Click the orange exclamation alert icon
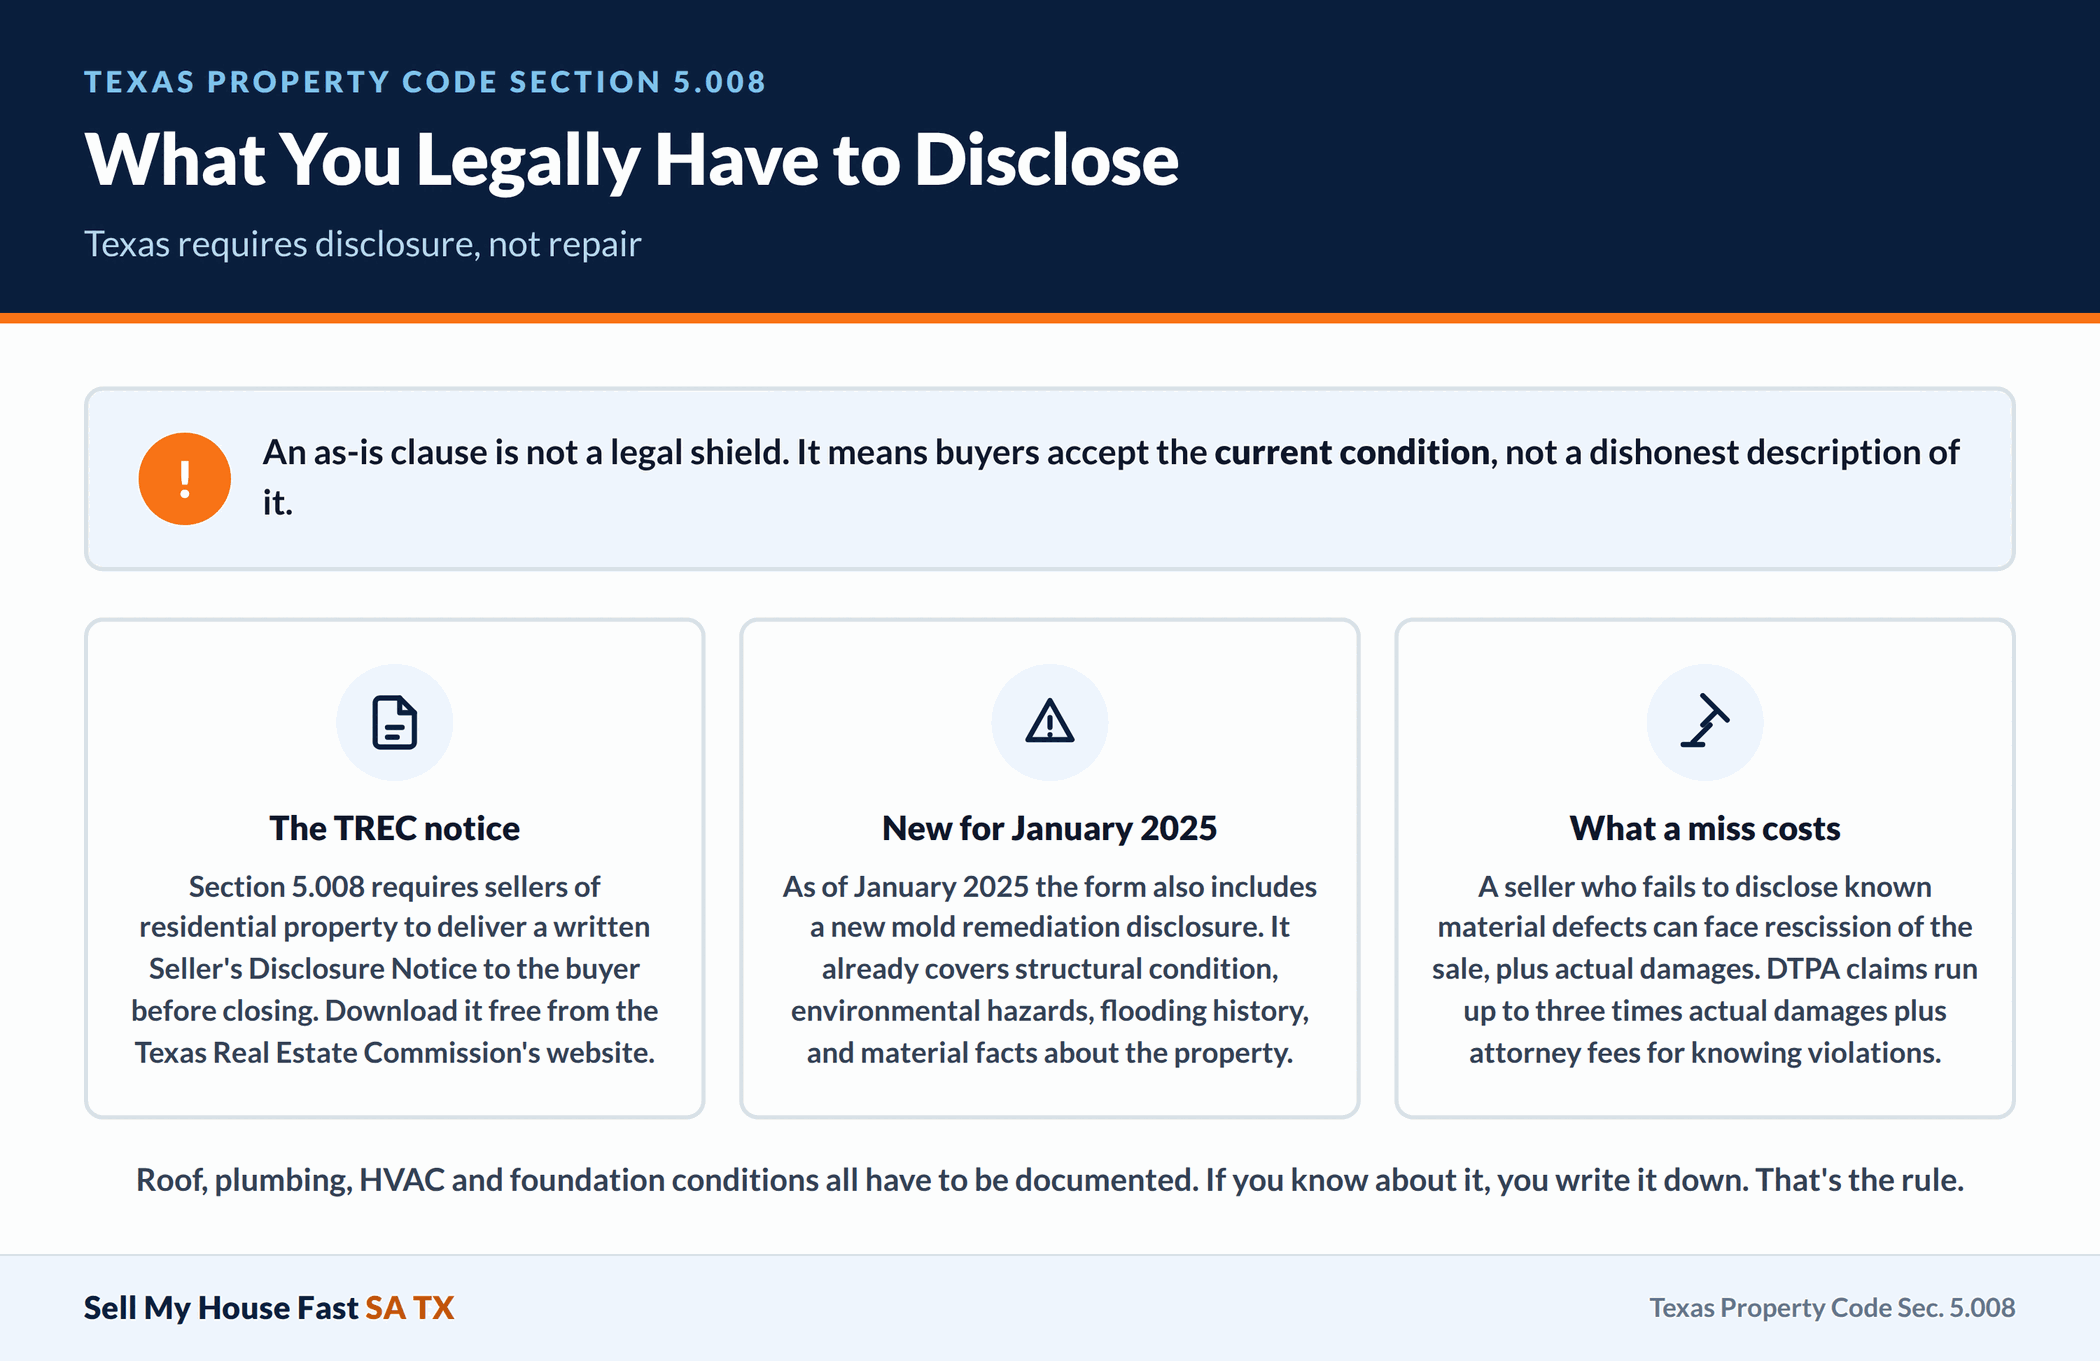 (185, 479)
